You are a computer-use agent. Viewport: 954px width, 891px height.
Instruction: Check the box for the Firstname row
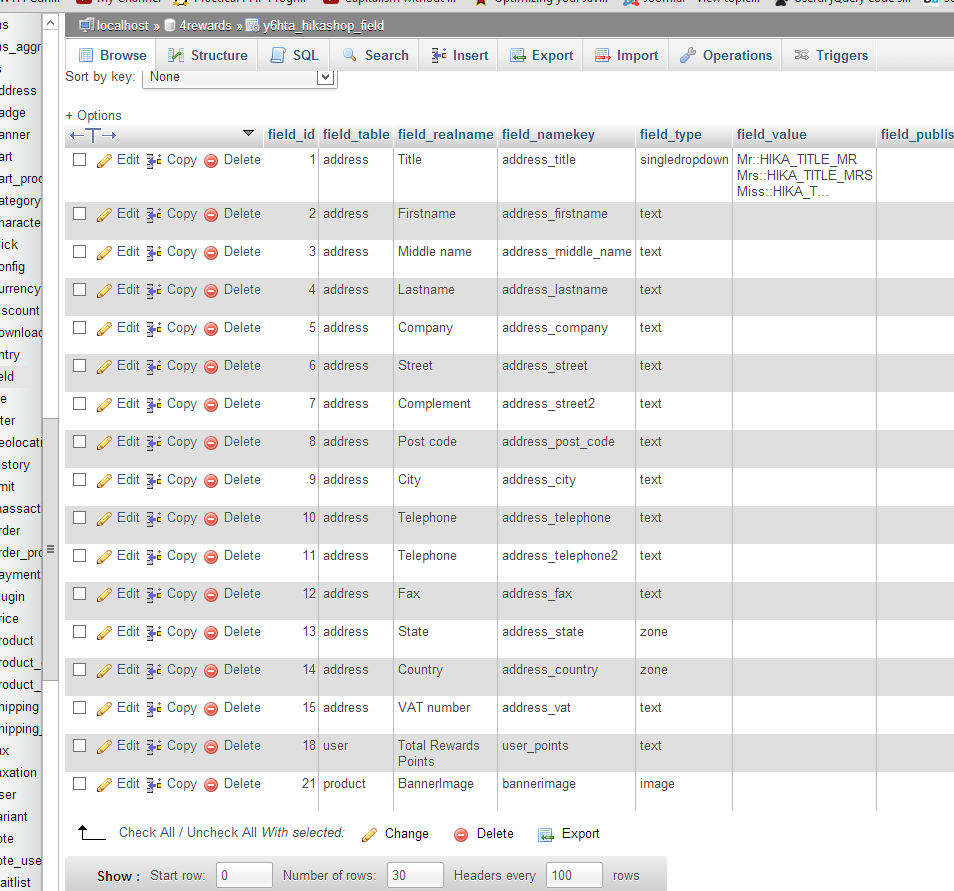[x=79, y=214]
